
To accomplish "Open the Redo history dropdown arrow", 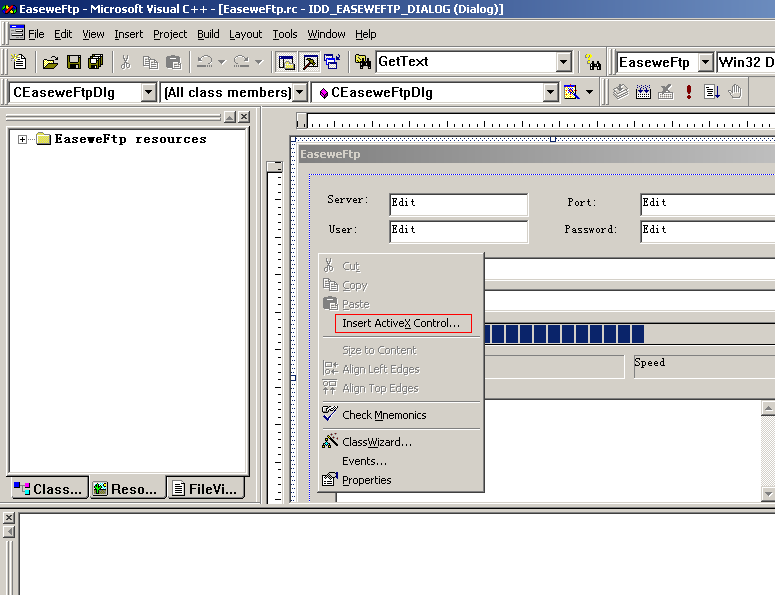I will click(258, 62).
